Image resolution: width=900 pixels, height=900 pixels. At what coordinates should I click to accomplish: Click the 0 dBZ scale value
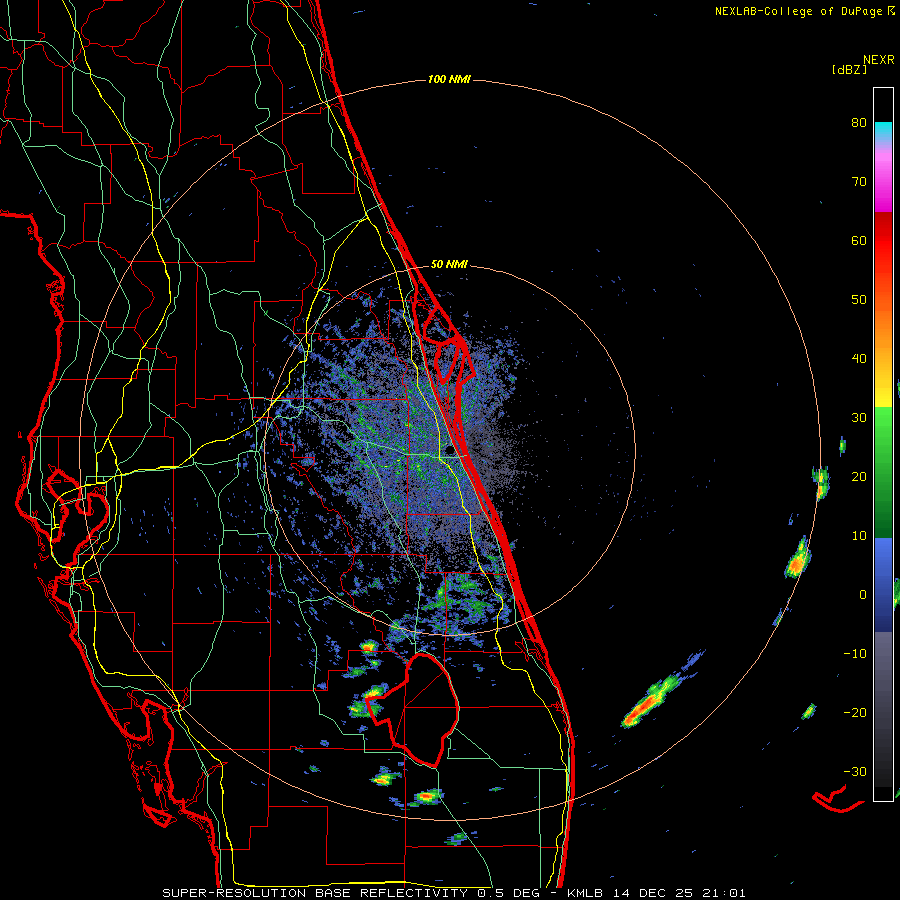coord(863,595)
